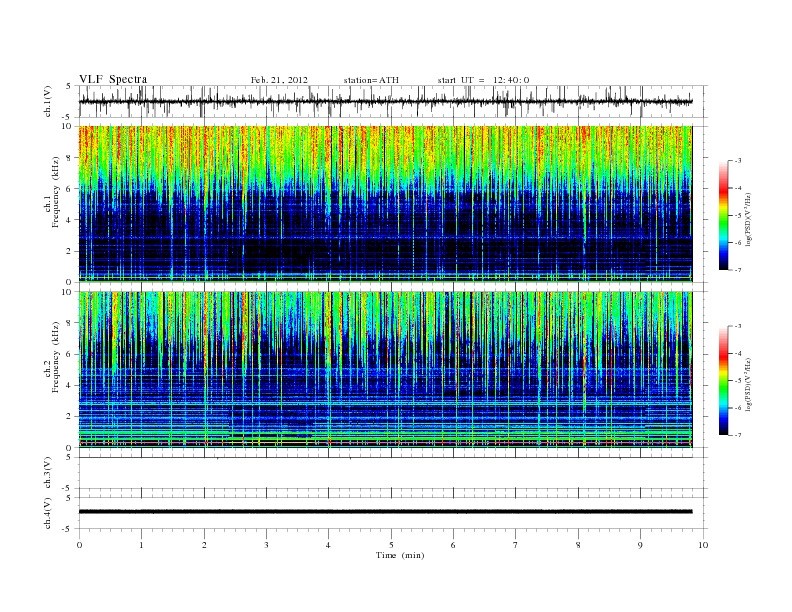Click the 'ch.4(V)' axis label
Image resolution: width=792 pixels, height=612 pixels.
pyautogui.click(x=48, y=513)
